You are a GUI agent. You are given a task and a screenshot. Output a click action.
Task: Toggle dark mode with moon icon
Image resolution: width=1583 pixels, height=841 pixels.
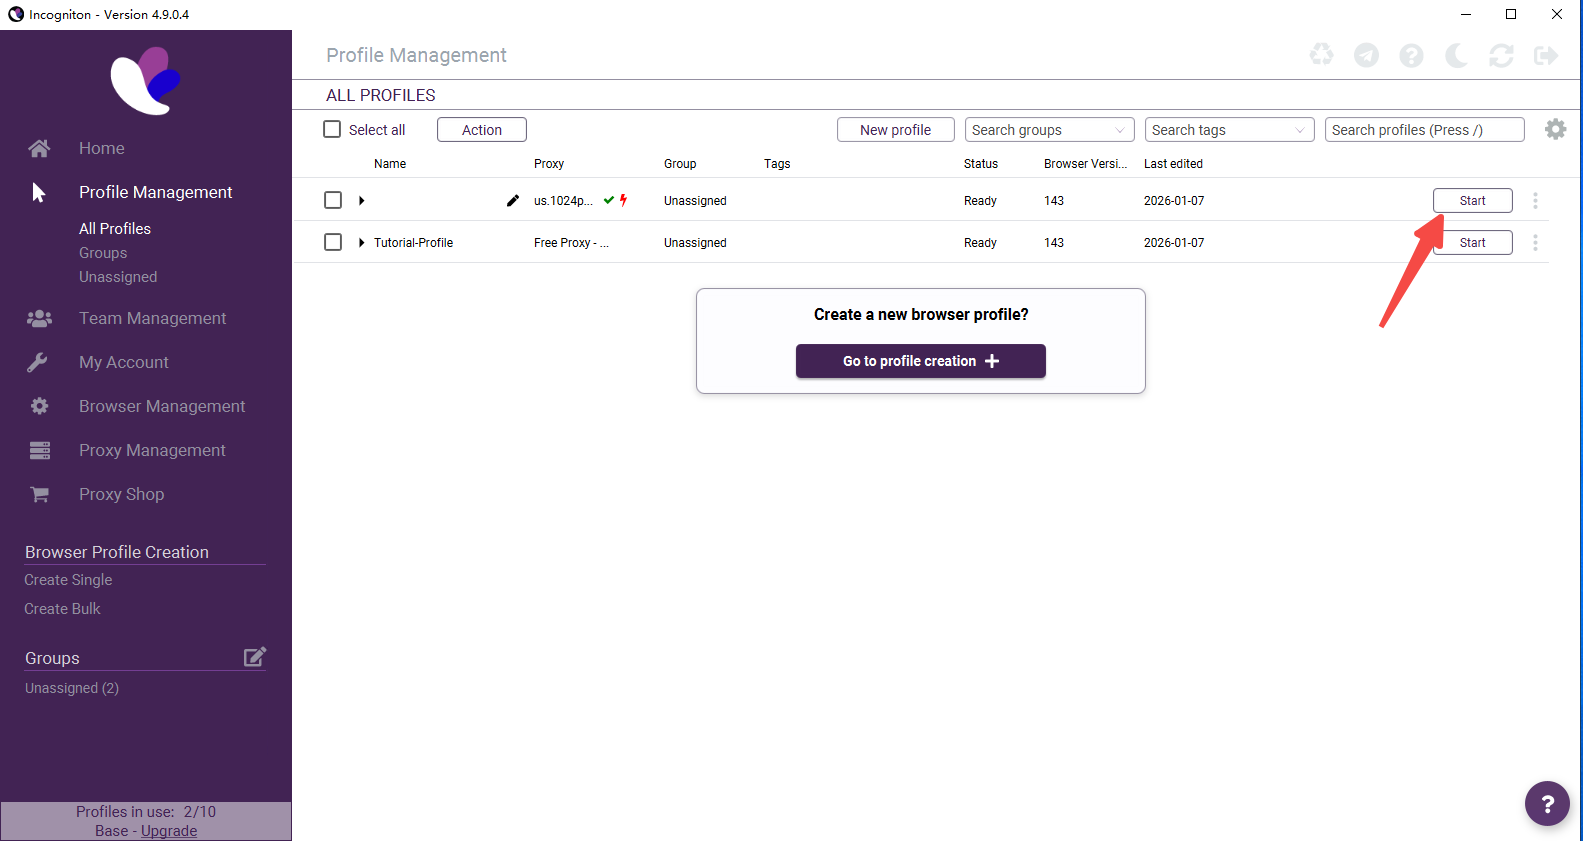pos(1456,55)
